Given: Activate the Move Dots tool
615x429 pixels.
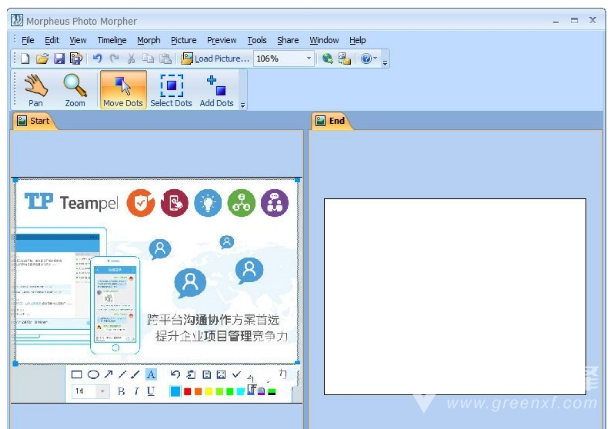Looking at the screenshot, I should pyautogui.click(x=123, y=90).
